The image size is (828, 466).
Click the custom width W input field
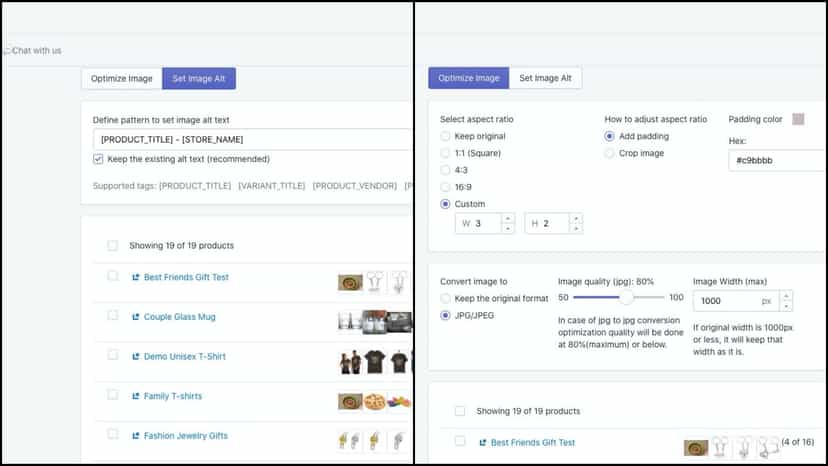coord(478,223)
